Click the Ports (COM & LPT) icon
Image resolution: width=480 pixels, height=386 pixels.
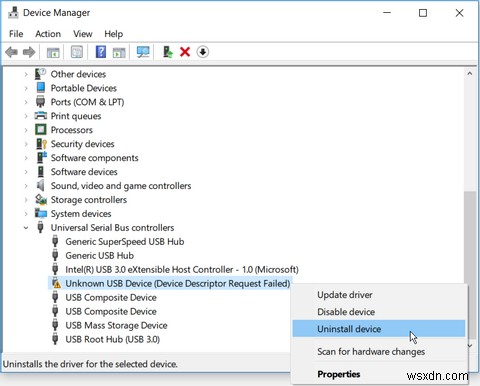pos(41,102)
